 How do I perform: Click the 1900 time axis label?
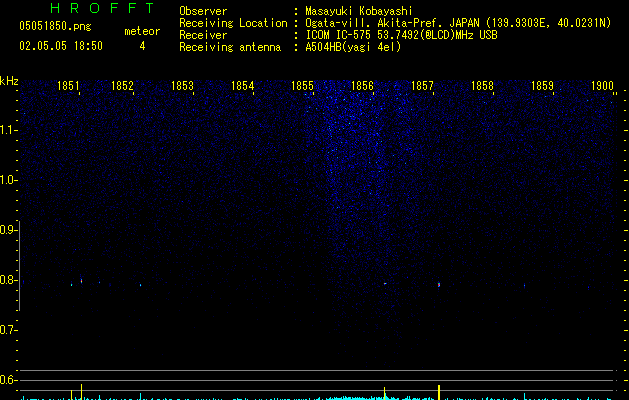603,86
